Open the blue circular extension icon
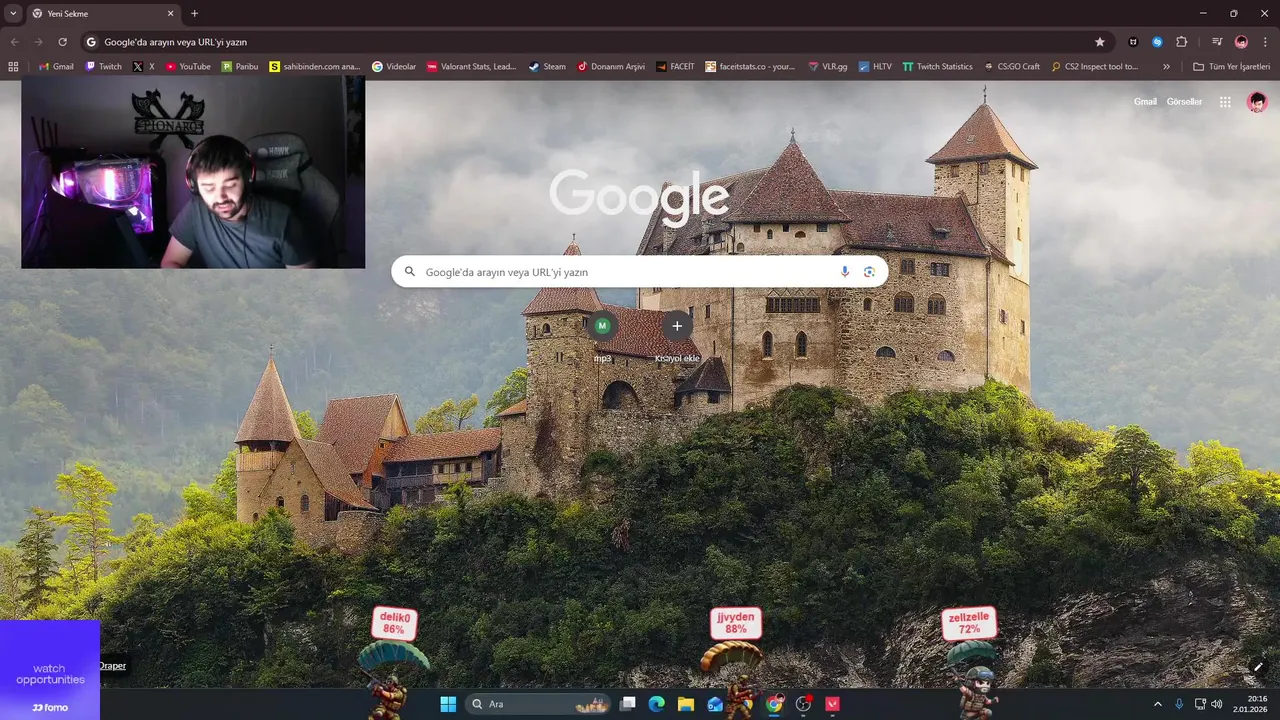Viewport: 1280px width, 720px height. (1157, 42)
